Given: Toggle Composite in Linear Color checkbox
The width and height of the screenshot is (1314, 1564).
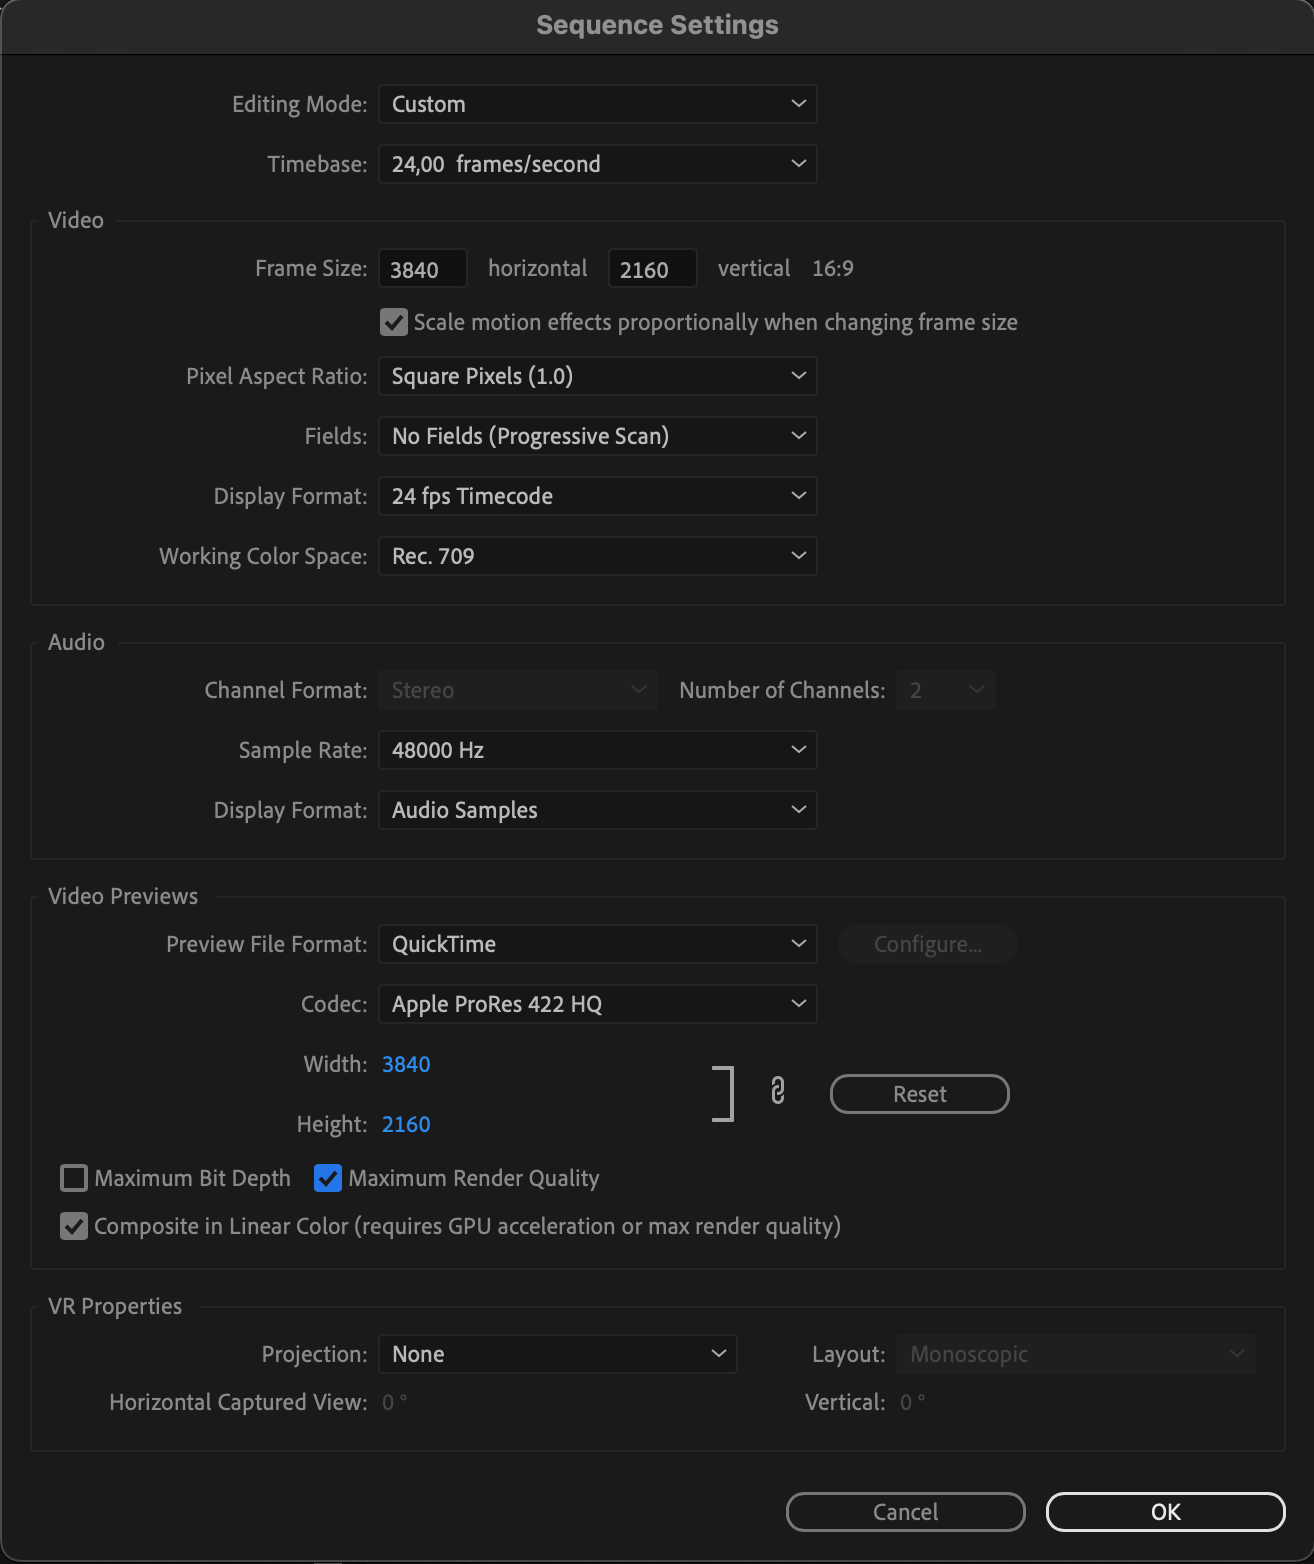Looking at the screenshot, I should [74, 1226].
